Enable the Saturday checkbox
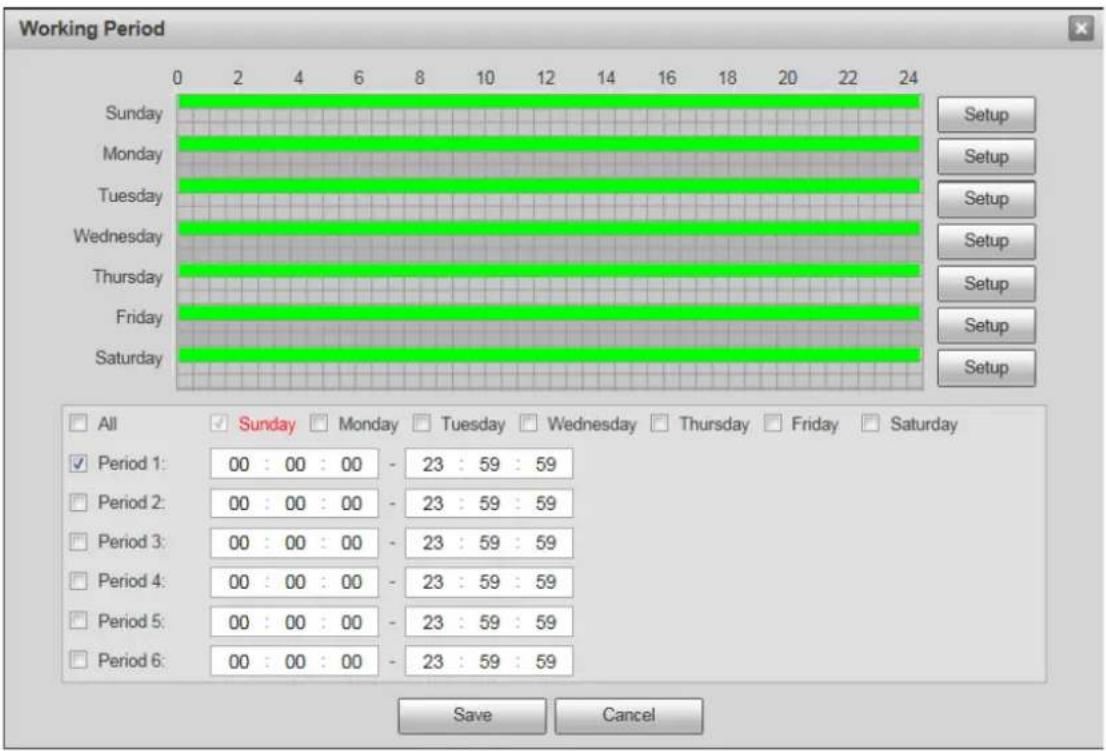The width and height of the screenshot is (1106, 751). pos(870,423)
